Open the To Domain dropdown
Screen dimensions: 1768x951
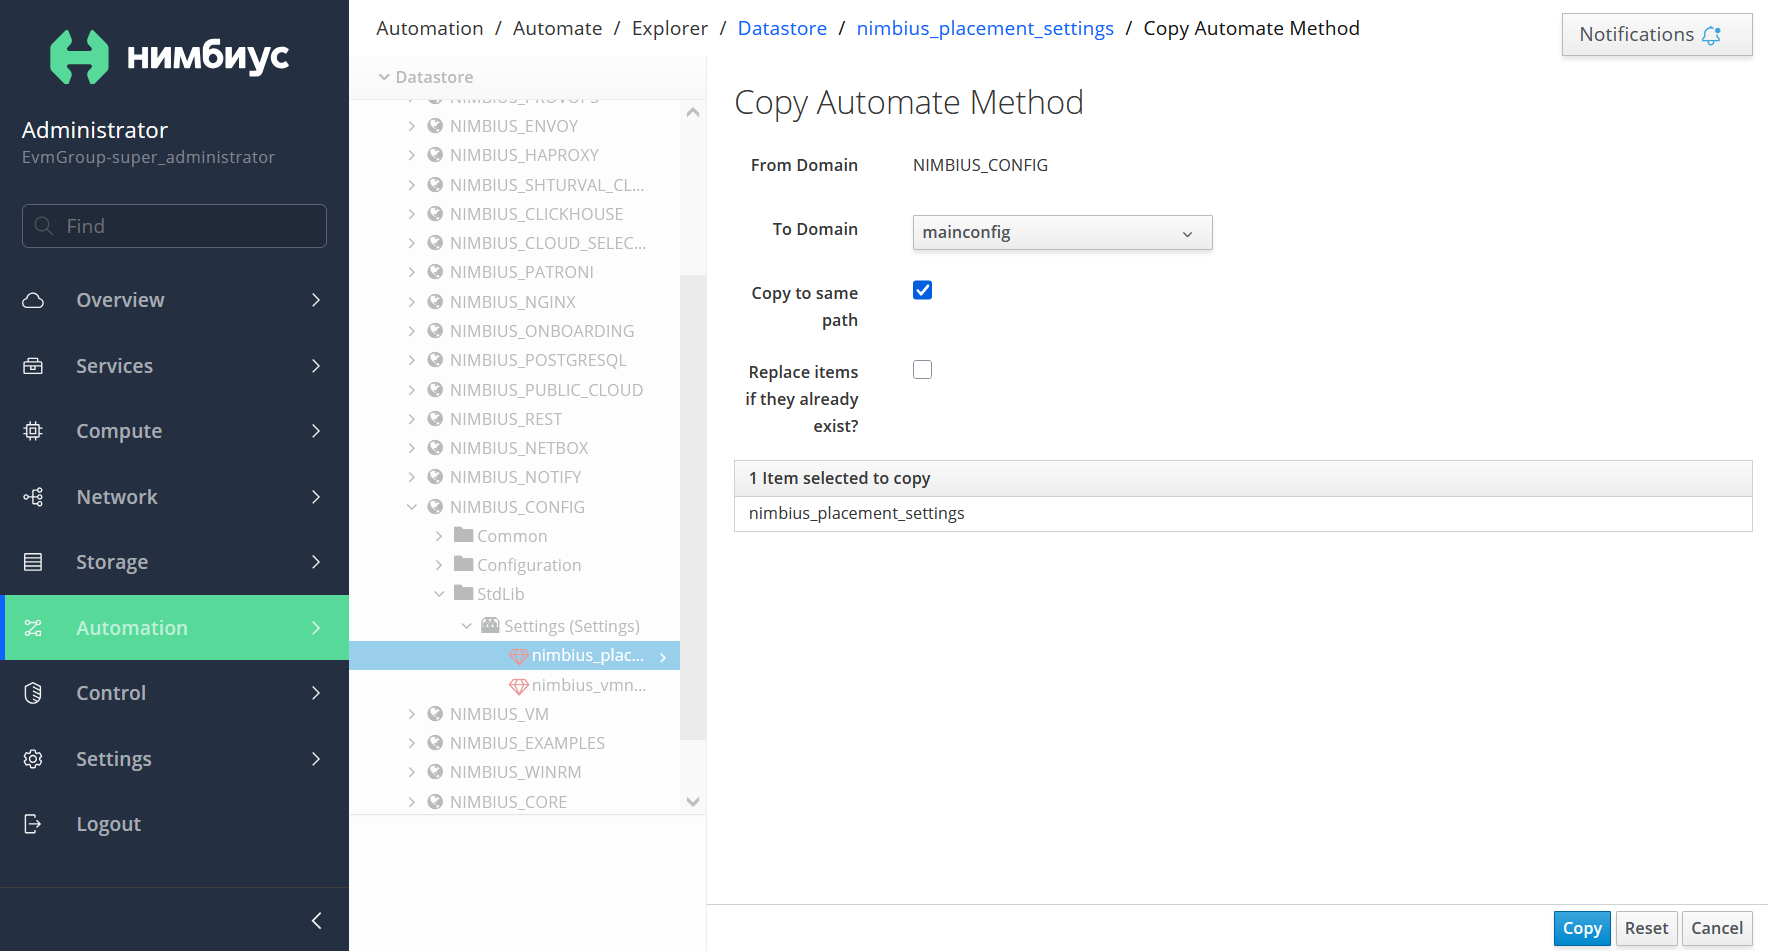(x=1062, y=233)
